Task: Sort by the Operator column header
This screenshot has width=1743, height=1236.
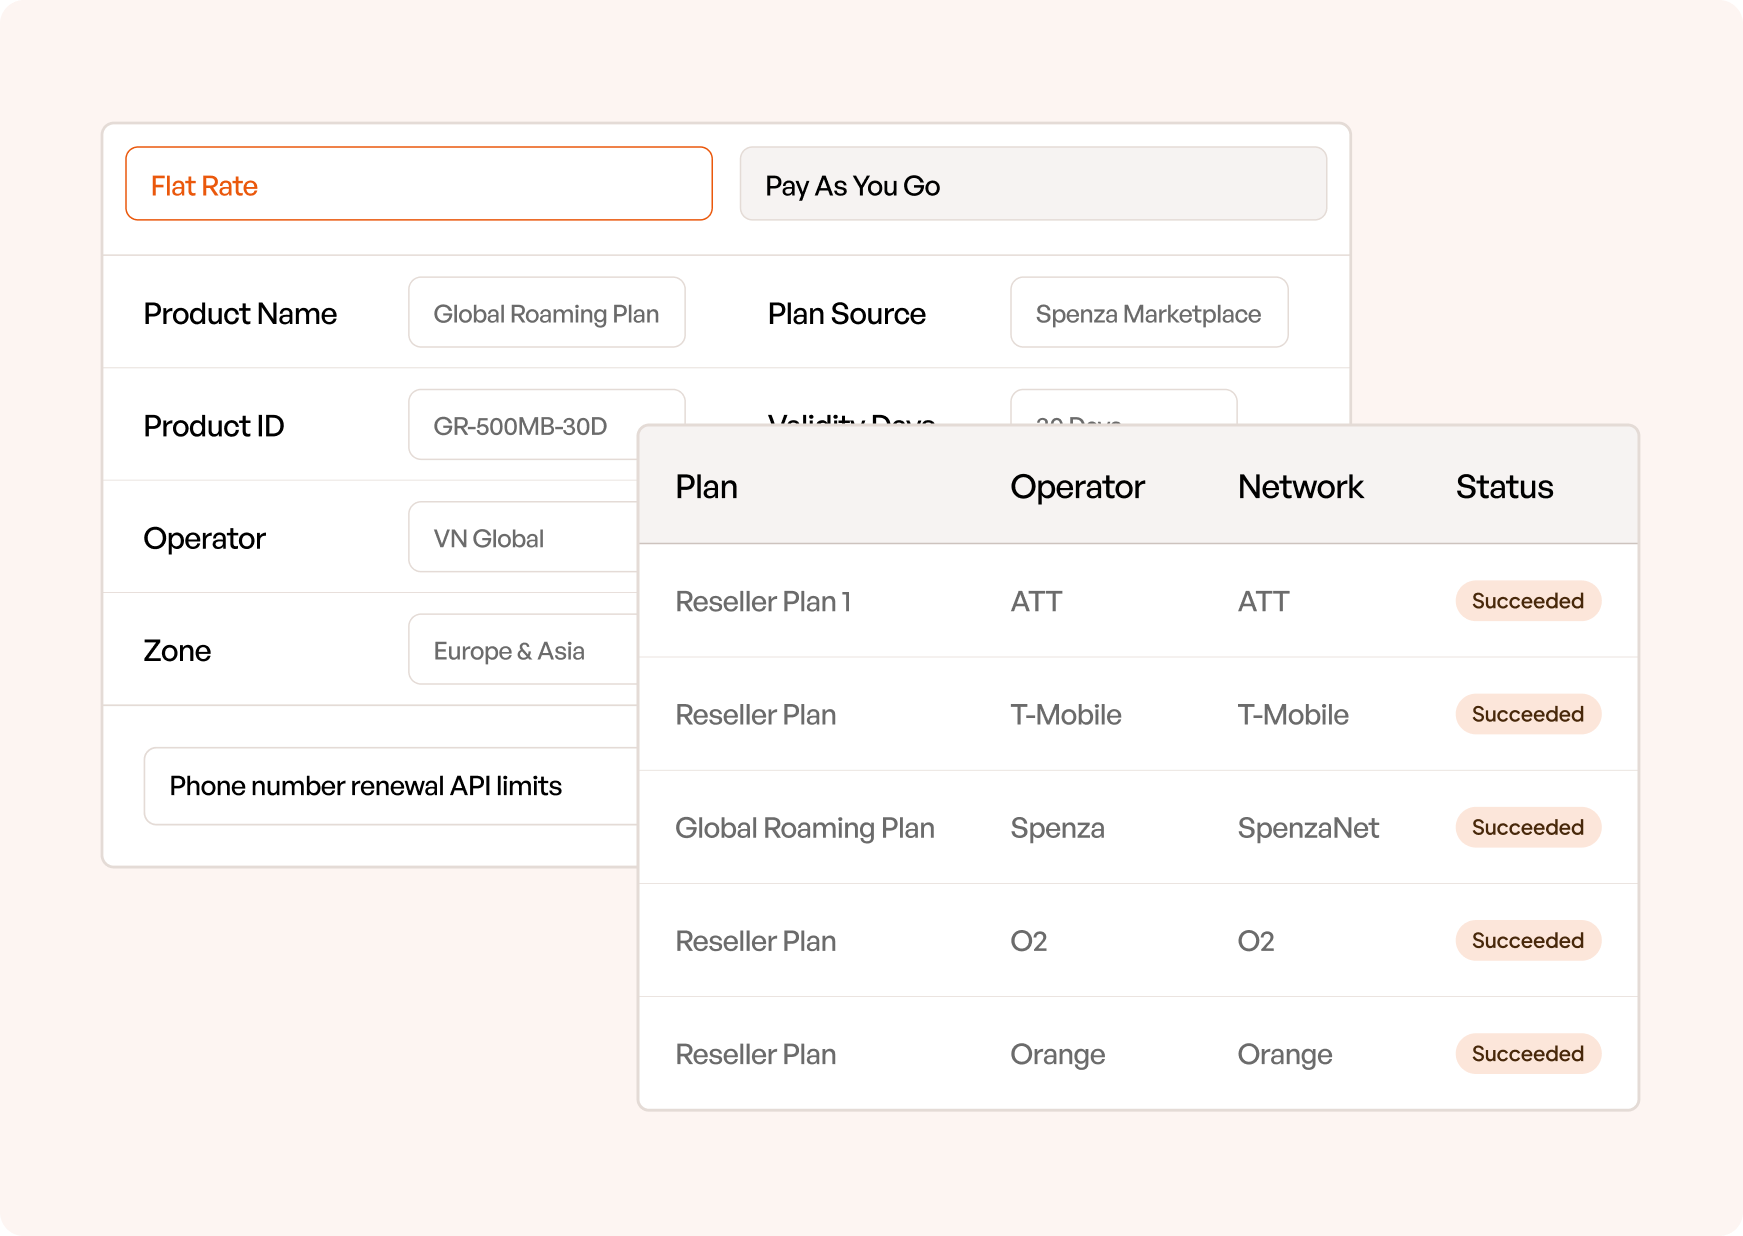Action: pyautogui.click(x=1076, y=487)
